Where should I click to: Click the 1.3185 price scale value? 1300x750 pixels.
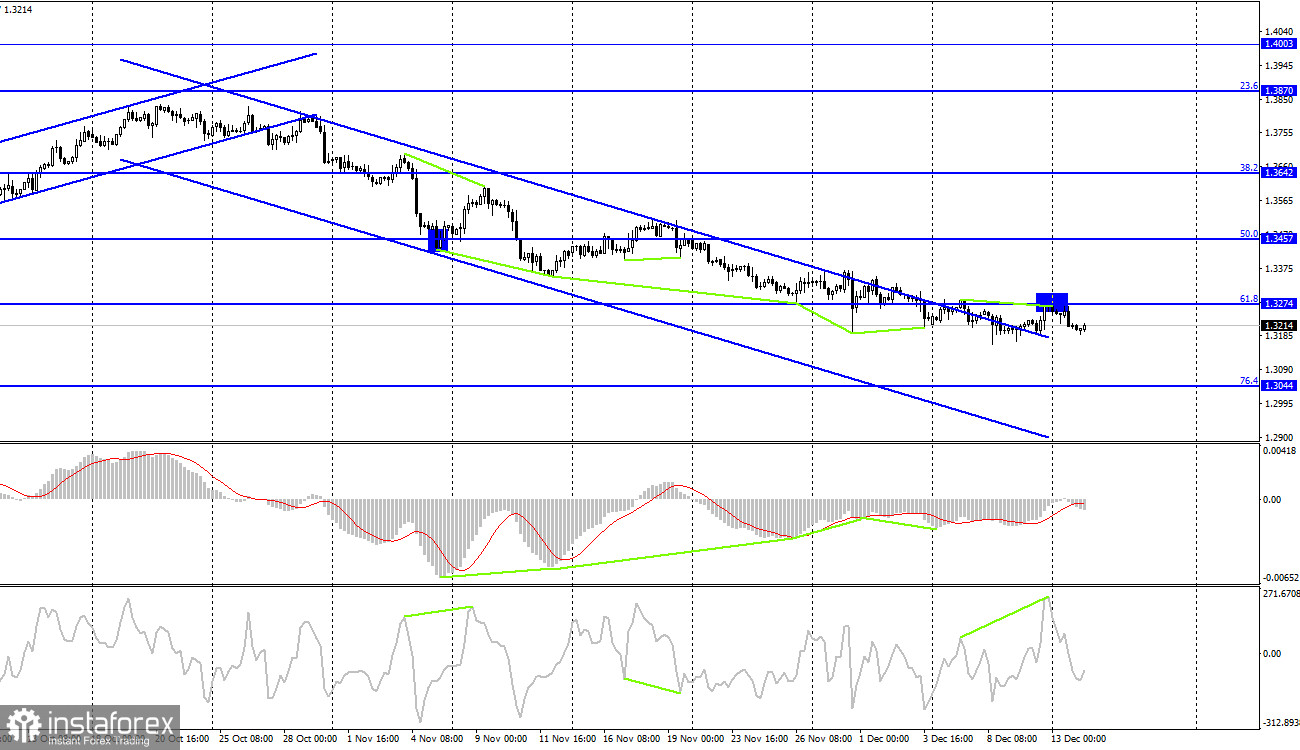coord(1280,336)
